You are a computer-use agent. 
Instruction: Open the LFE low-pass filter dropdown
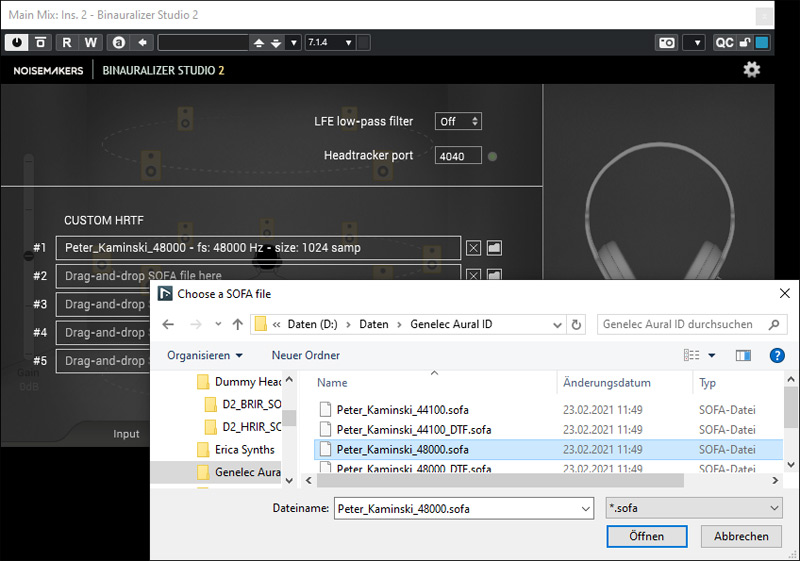458,121
